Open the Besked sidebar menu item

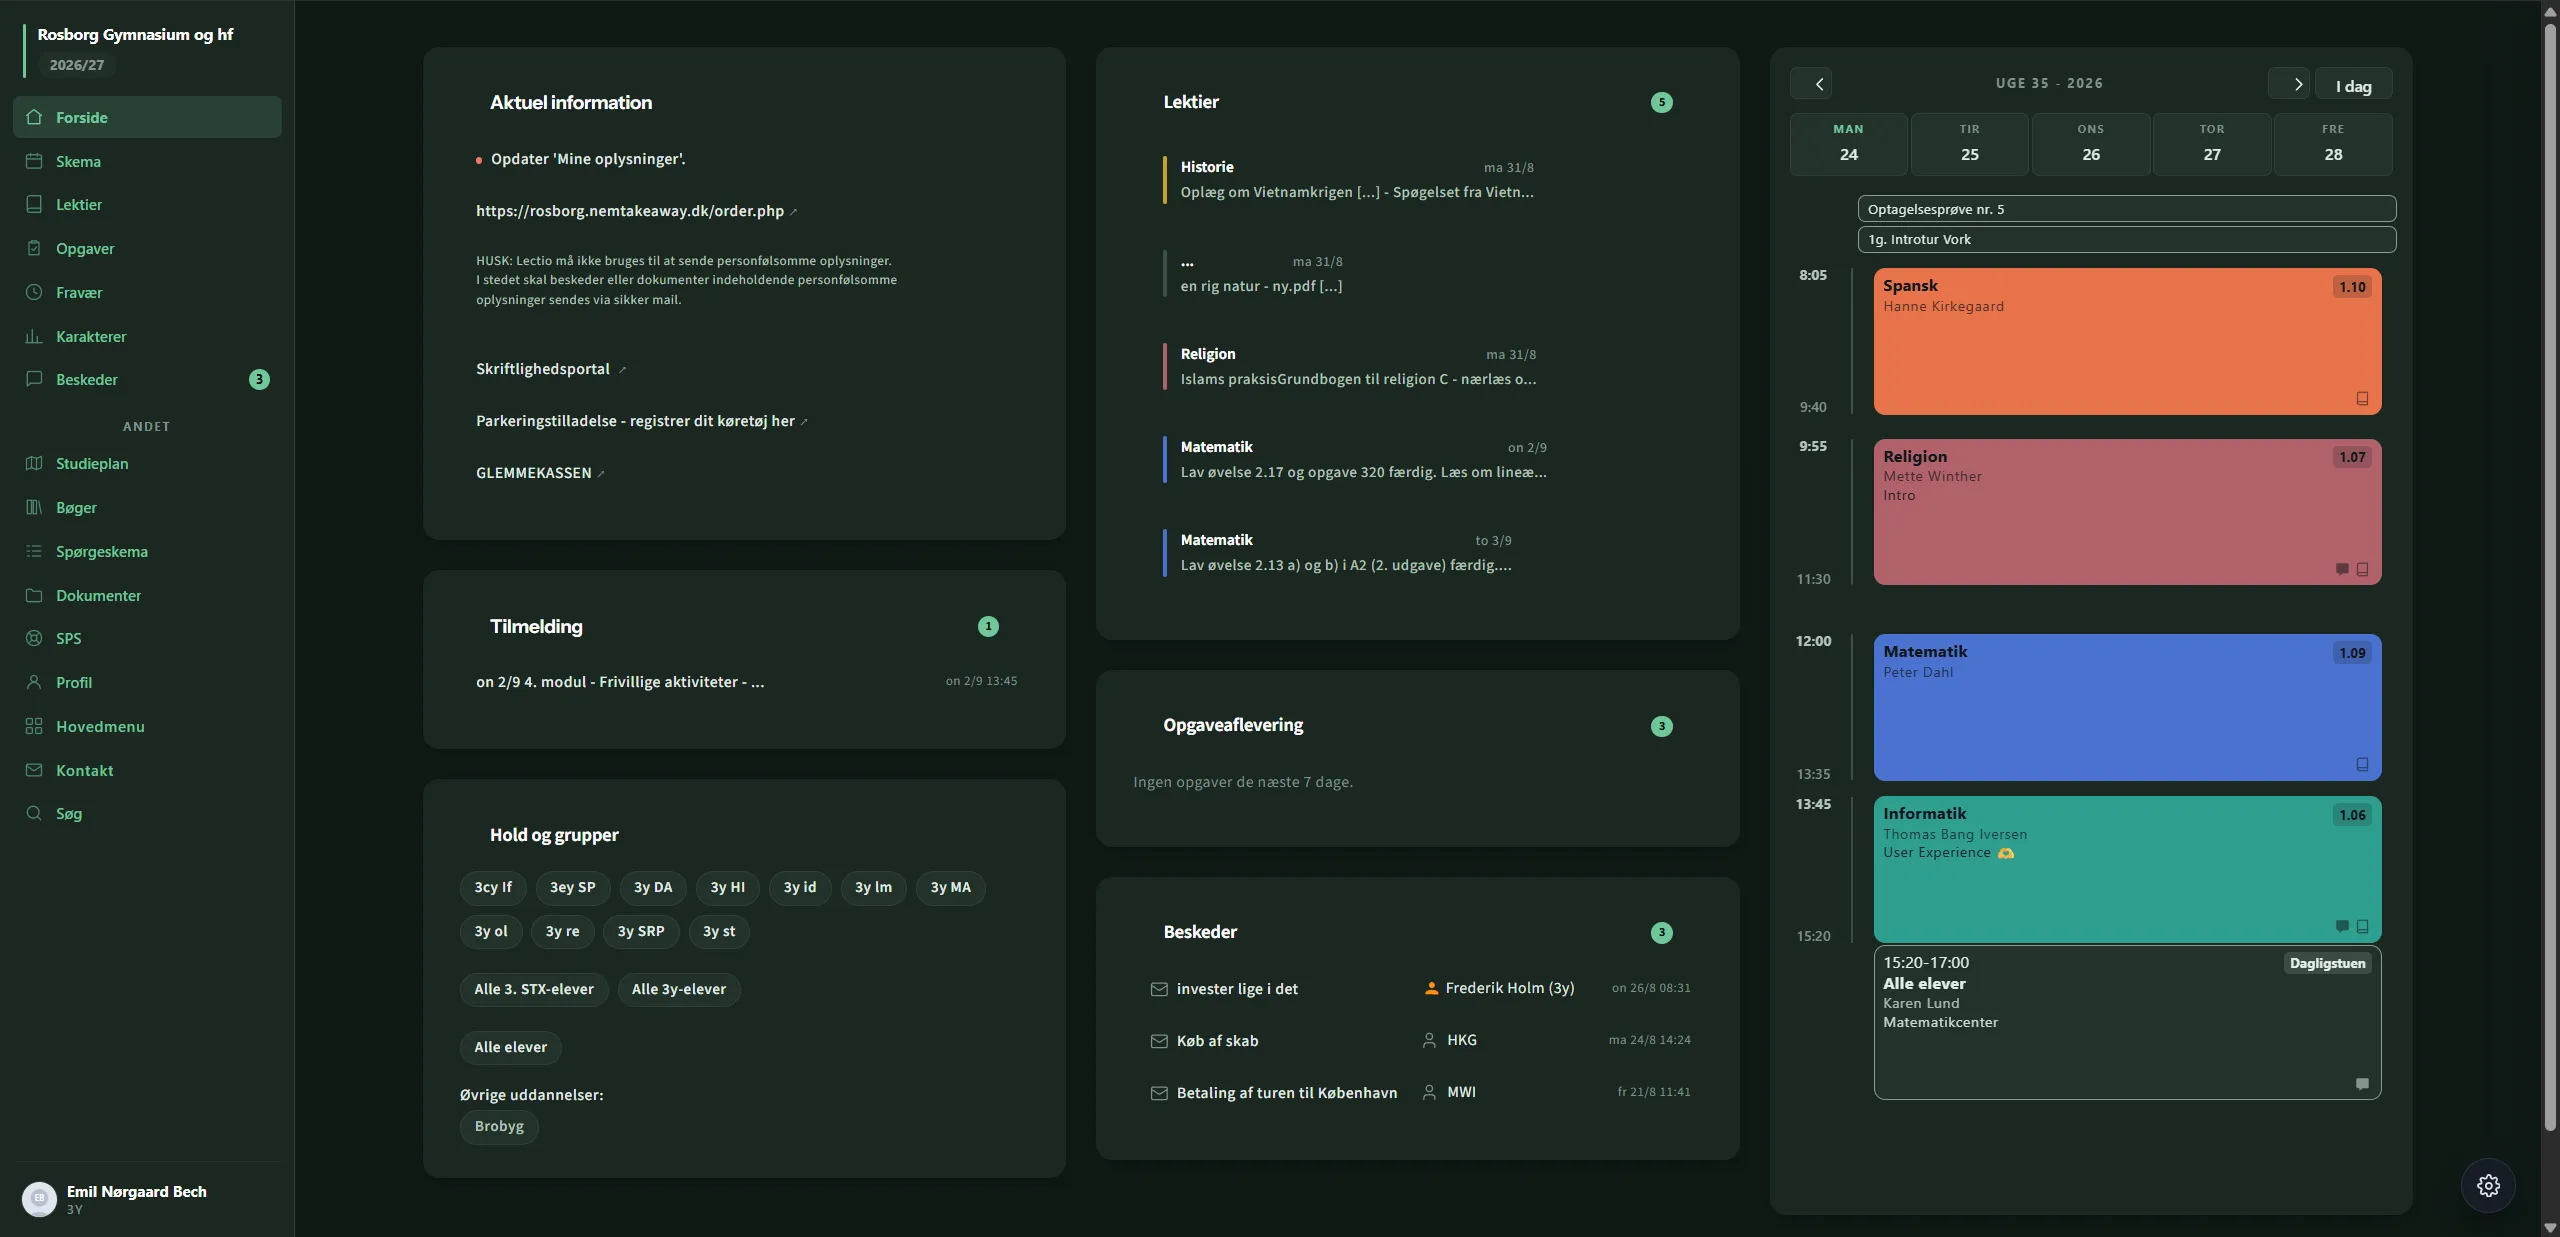pyautogui.click(x=147, y=379)
